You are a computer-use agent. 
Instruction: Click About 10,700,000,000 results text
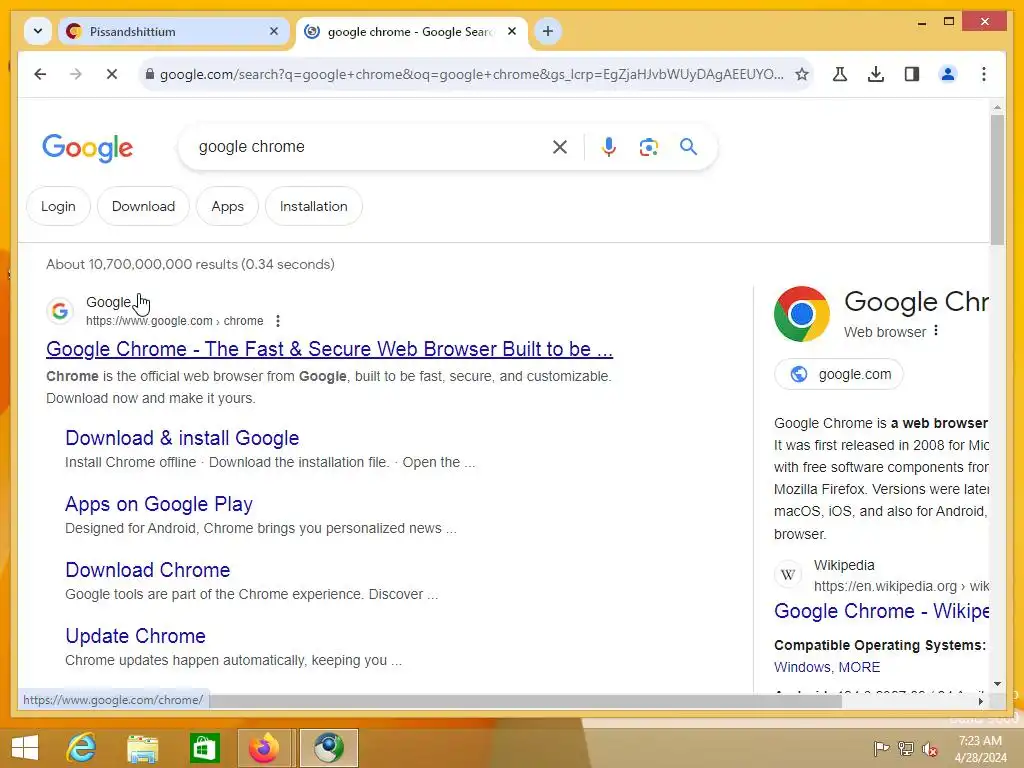click(x=190, y=264)
